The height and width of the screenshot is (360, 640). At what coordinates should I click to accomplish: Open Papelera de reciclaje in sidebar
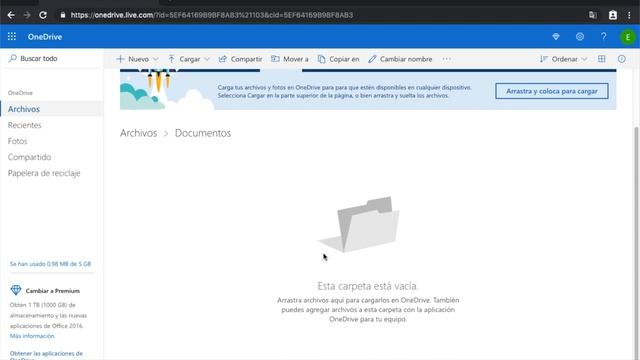tap(44, 173)
